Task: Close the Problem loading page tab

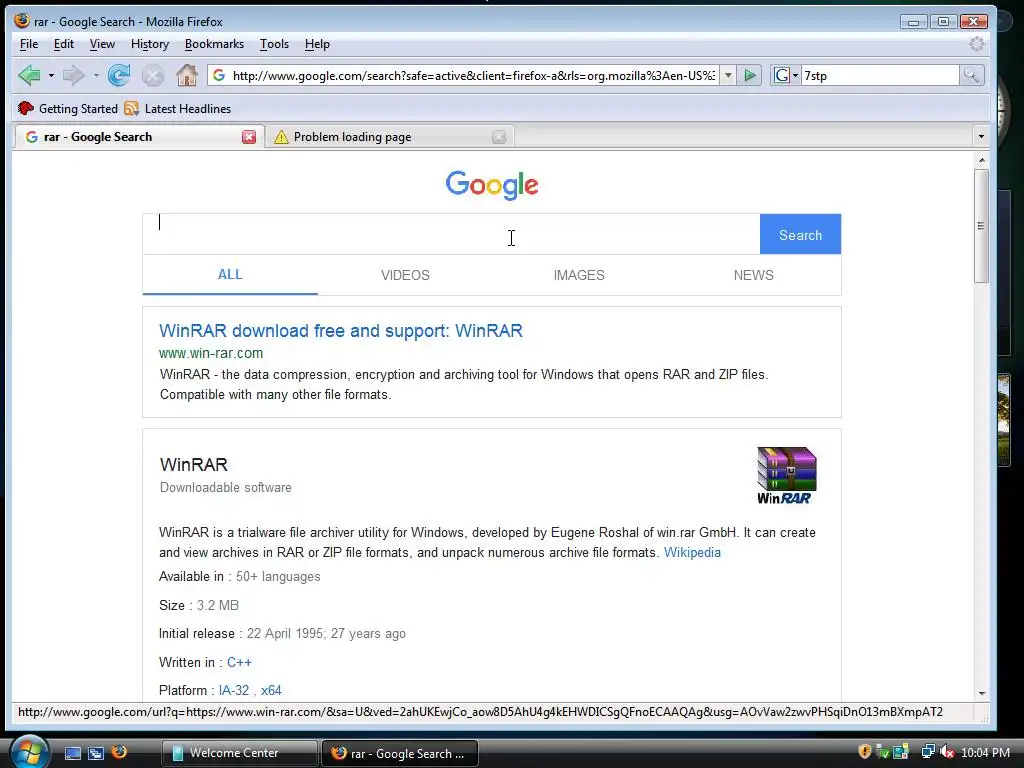Action: [499, 136]
